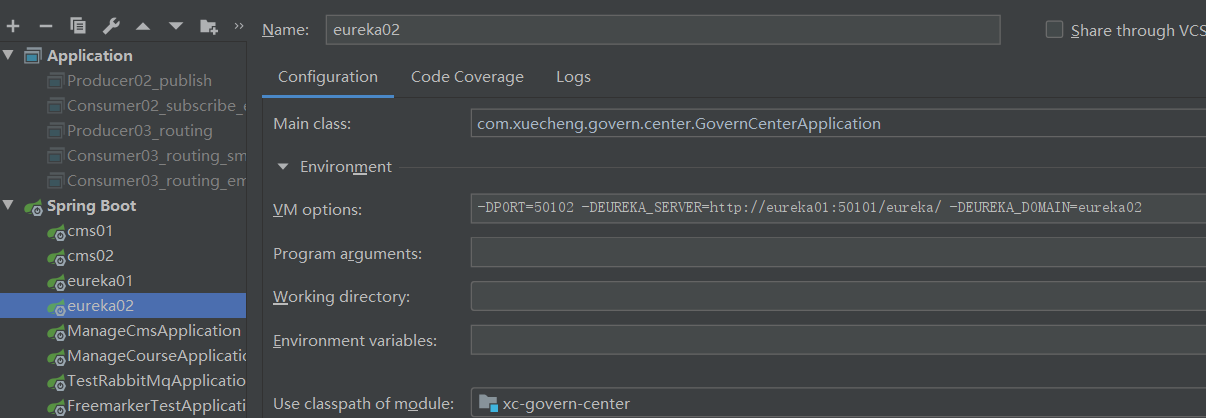The image size is (1206, 418).
Task: Toggle Share through VCS checkbox
Action: (x=1054, y=30)
